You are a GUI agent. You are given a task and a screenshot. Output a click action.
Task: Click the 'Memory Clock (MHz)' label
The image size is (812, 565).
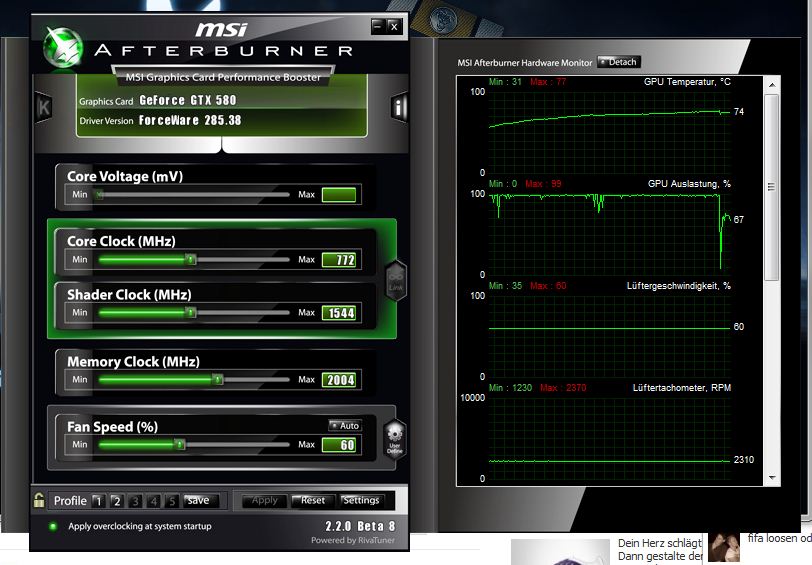pyautogui.click(x=133, y=361)
